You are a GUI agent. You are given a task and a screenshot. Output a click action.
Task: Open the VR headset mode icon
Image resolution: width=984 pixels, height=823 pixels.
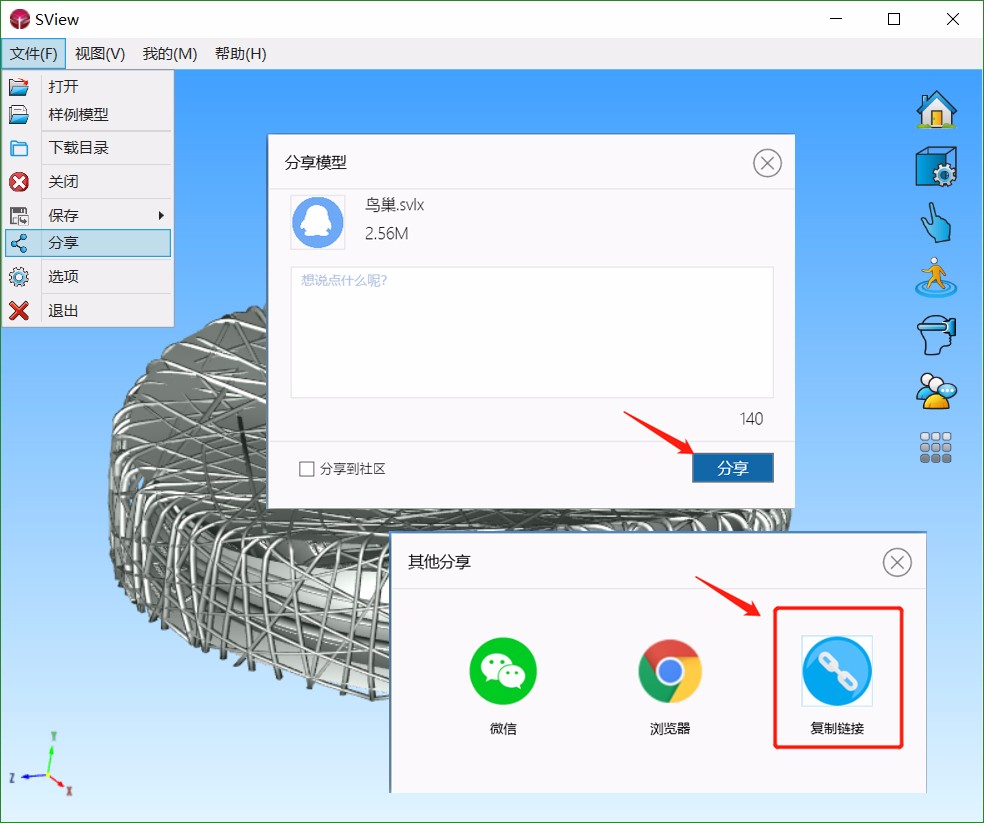point(936,335)
